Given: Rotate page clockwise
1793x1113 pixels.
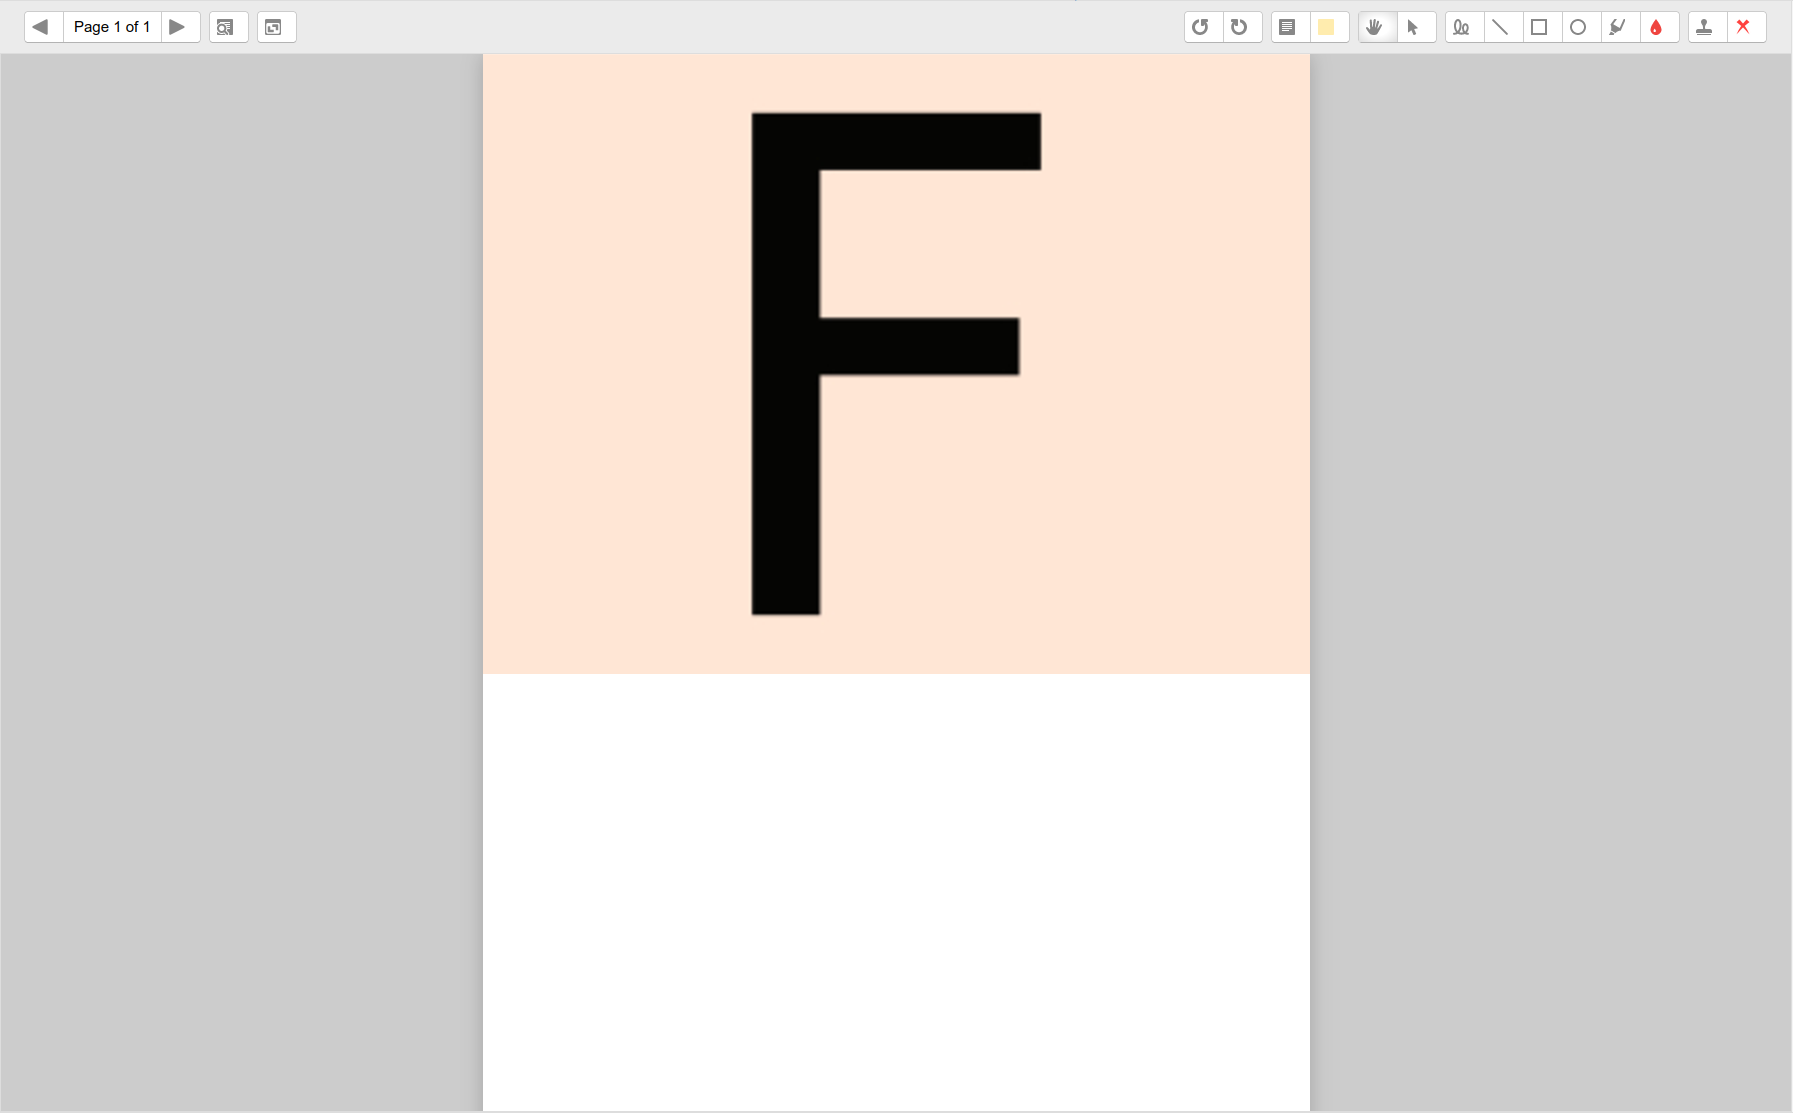Looking at the screenshot, I should 1242,27.
